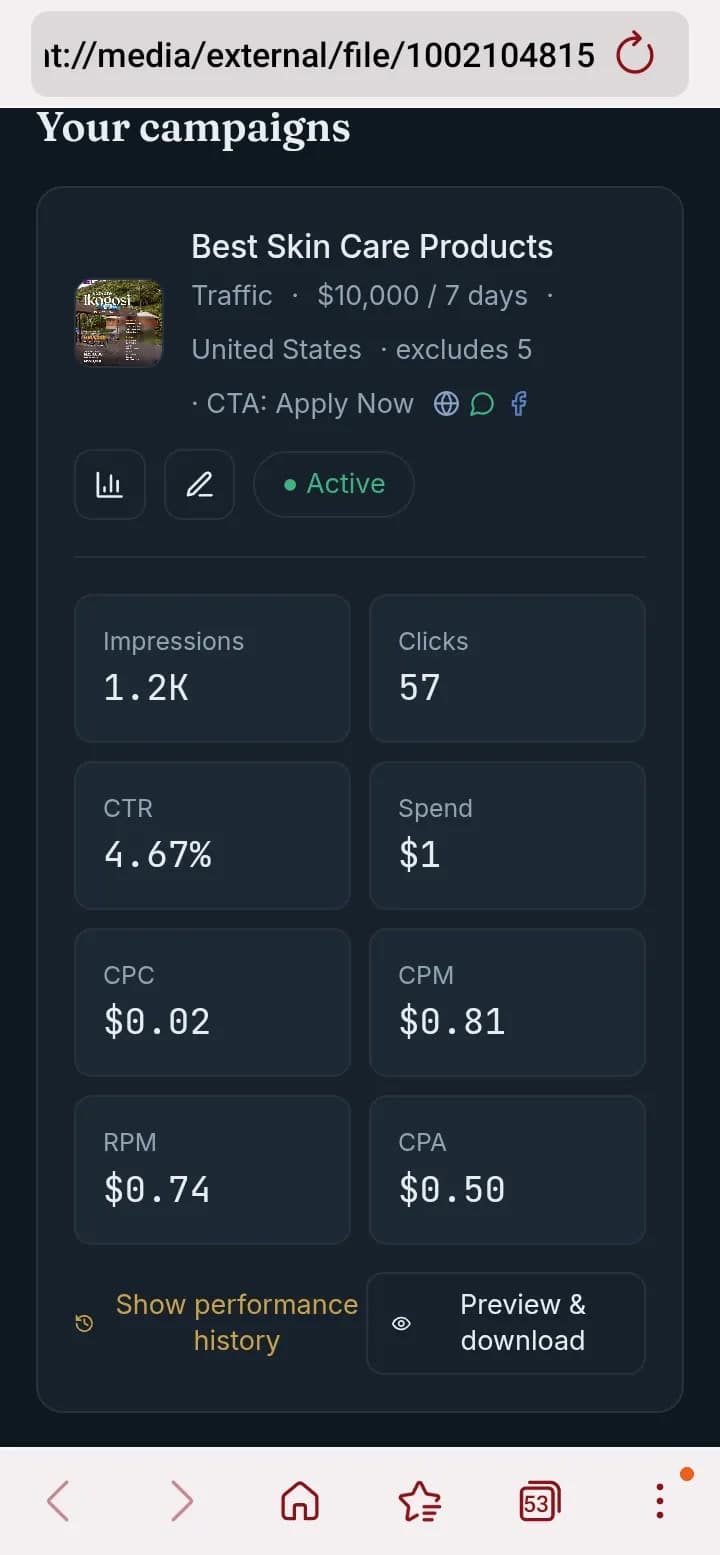The height and width of the screenshot is (1555, 720).
Task: Tap the browser address bar URL
Action: (x=319, y=54)
